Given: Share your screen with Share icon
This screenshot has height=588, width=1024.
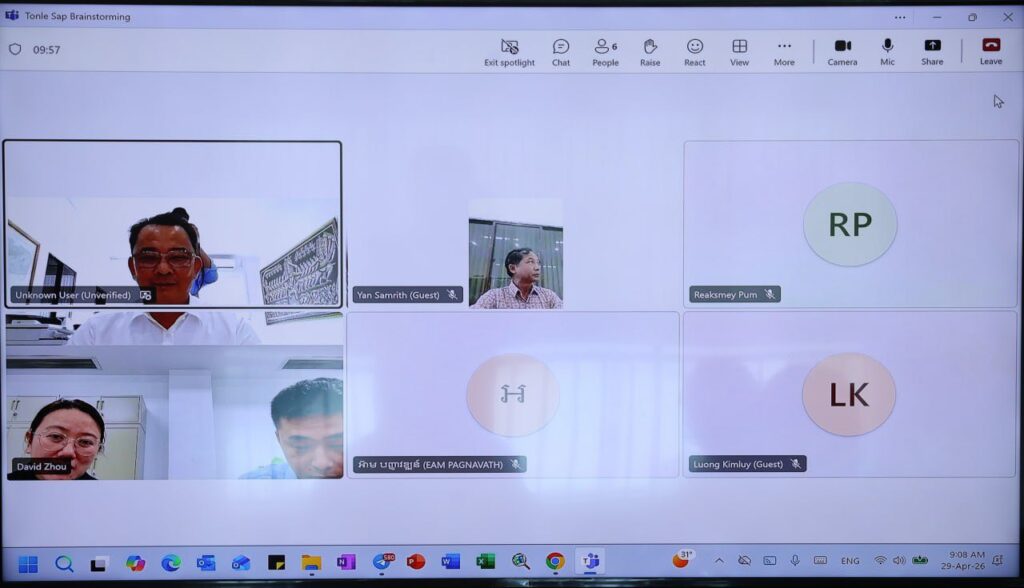Looking at the screenshot, I should point(932,51).
